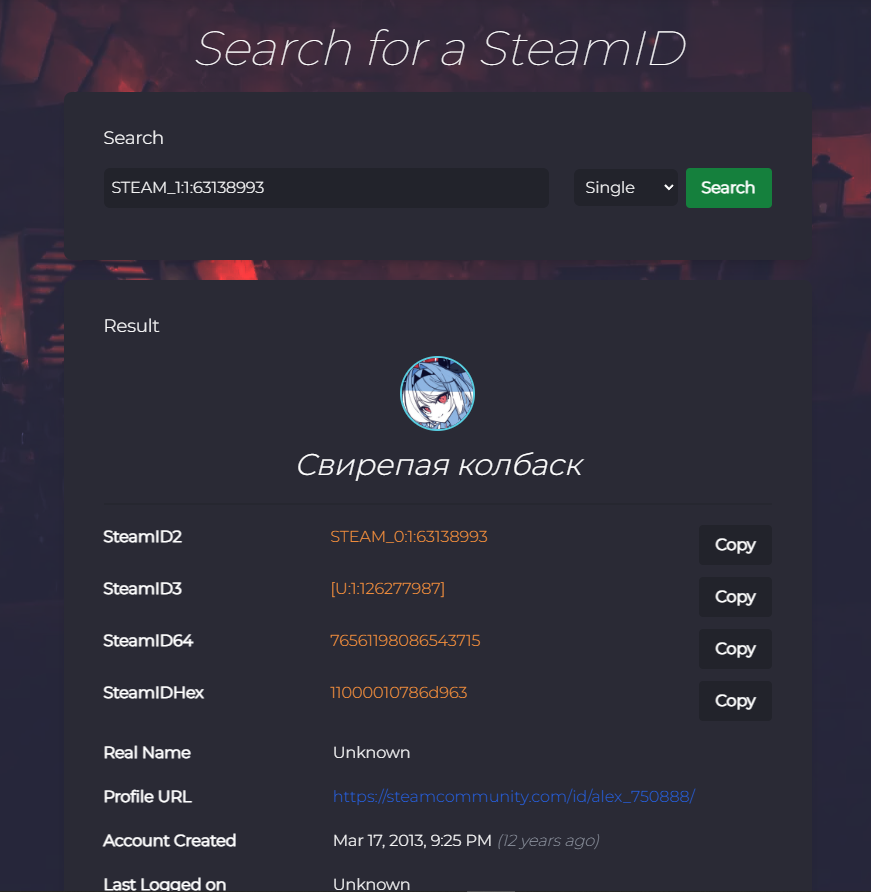Click the SteamID64 row label
The height and width of the screenshot is (892, 871).
(x=148, y=641)
